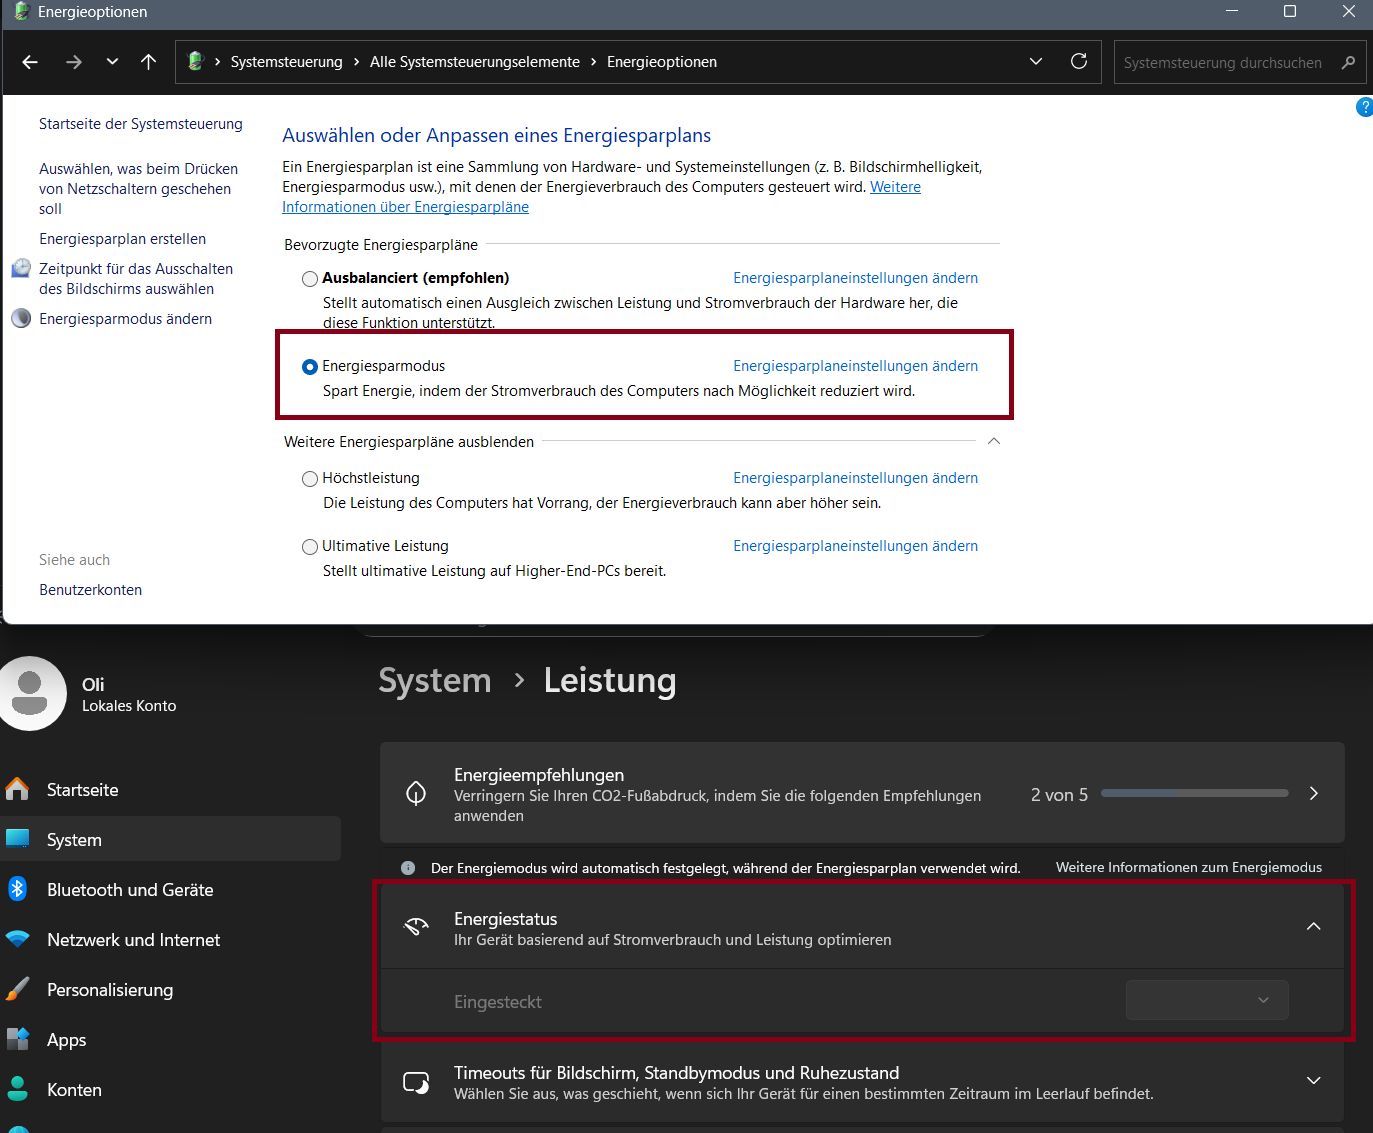Open Netzwerk und Internet in Settings
Image resolution: width=1373 pixels, height=1133 pixels.
[x=133, y=940]
